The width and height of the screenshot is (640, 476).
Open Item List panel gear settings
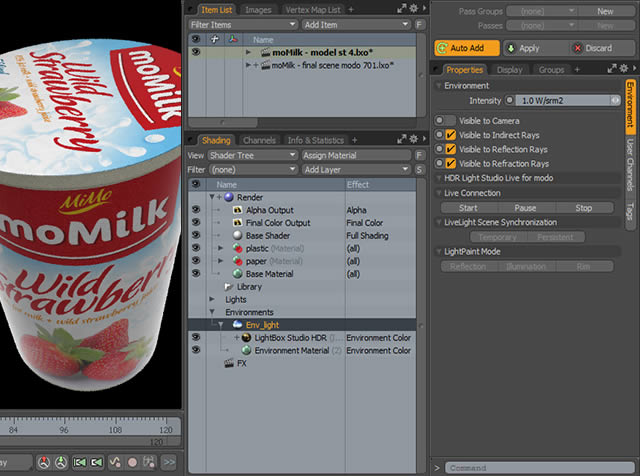[x=413, y=9]
